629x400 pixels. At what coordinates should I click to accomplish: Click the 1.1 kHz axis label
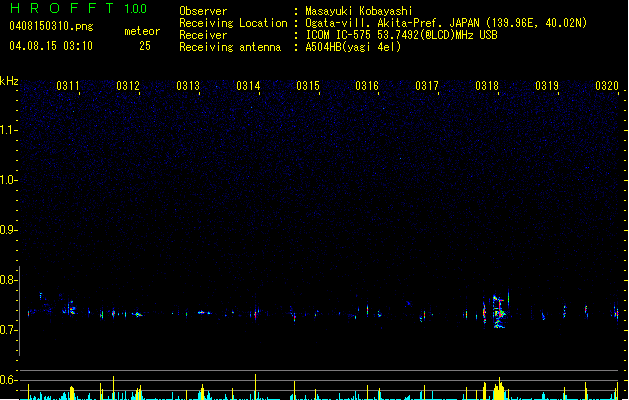[8, 130]
